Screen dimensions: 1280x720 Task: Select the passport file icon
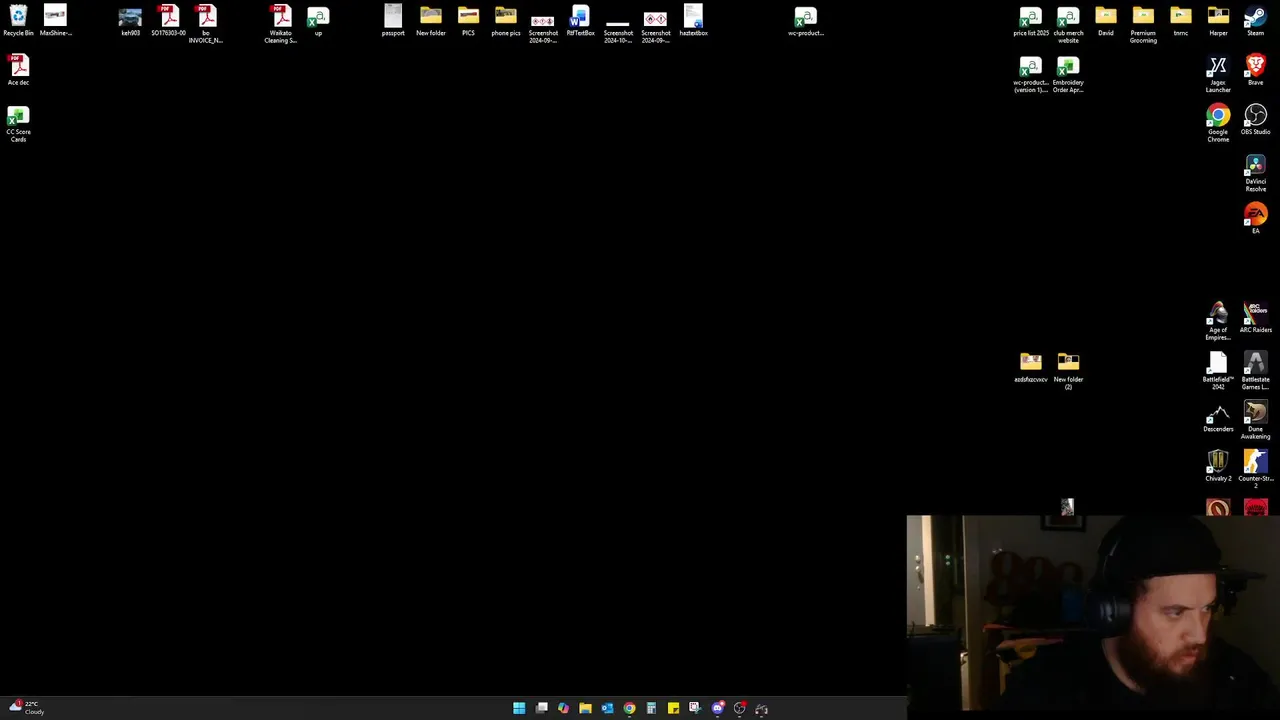pos(393,21)
